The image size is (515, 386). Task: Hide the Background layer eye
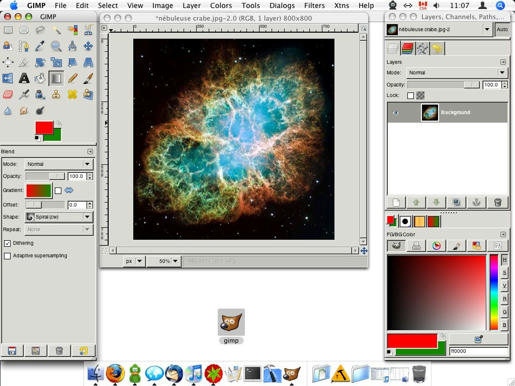coord(396,113)
